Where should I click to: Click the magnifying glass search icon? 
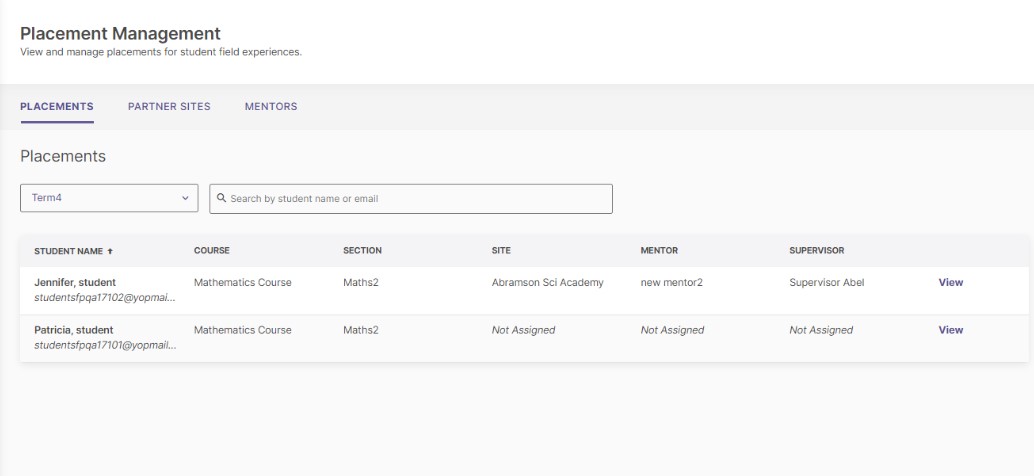tap(221, 199)
